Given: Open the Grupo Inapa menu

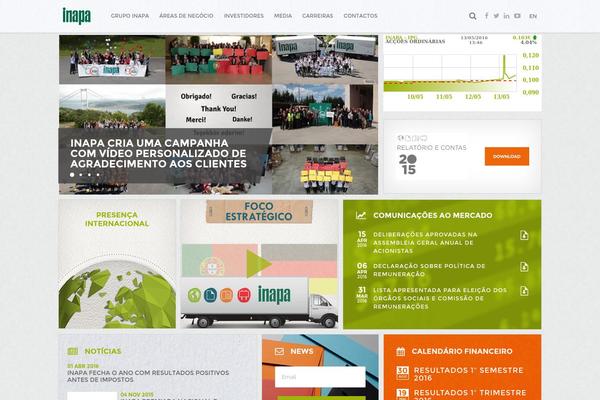Looking at the screenshot, I should pyautogui.click(x=130, y=16).
